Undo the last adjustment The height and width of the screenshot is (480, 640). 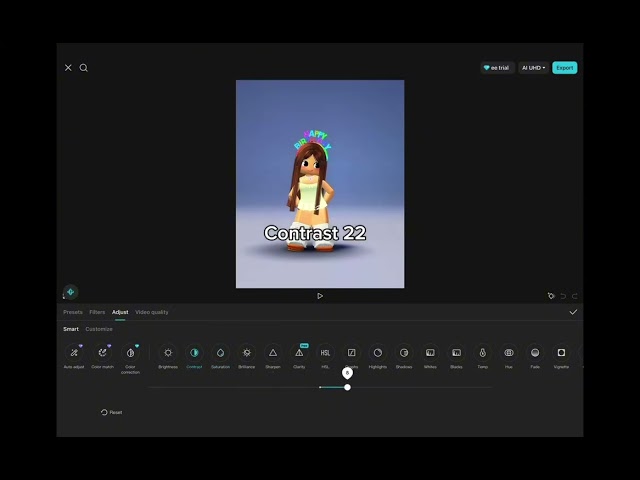pyautogui.click(x=563, y=296)
